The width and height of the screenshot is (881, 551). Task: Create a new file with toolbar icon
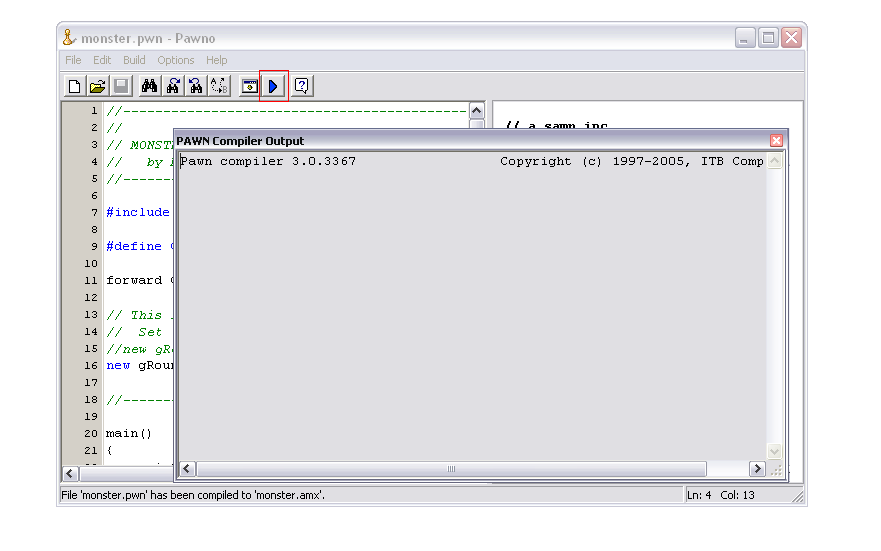[x=74, y=86]
